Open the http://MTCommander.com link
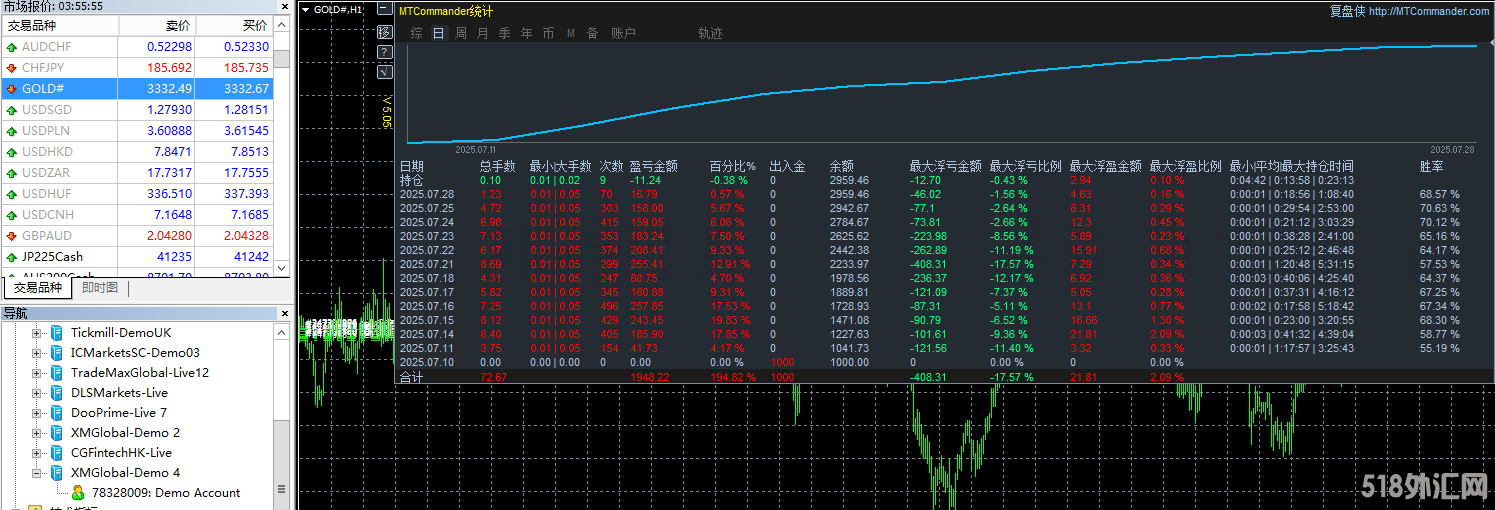This screenshot has width=1495, height=510. [x=1429, y=12]
